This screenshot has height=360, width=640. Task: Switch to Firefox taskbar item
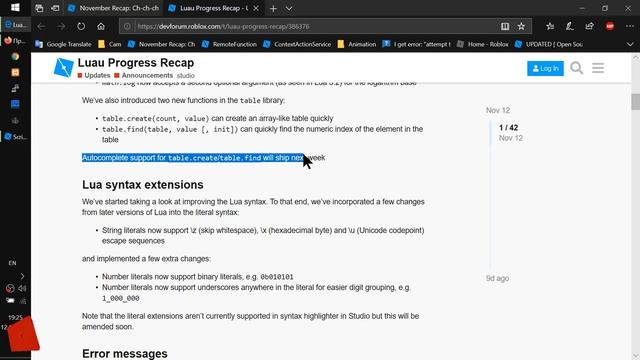(16, 40)
